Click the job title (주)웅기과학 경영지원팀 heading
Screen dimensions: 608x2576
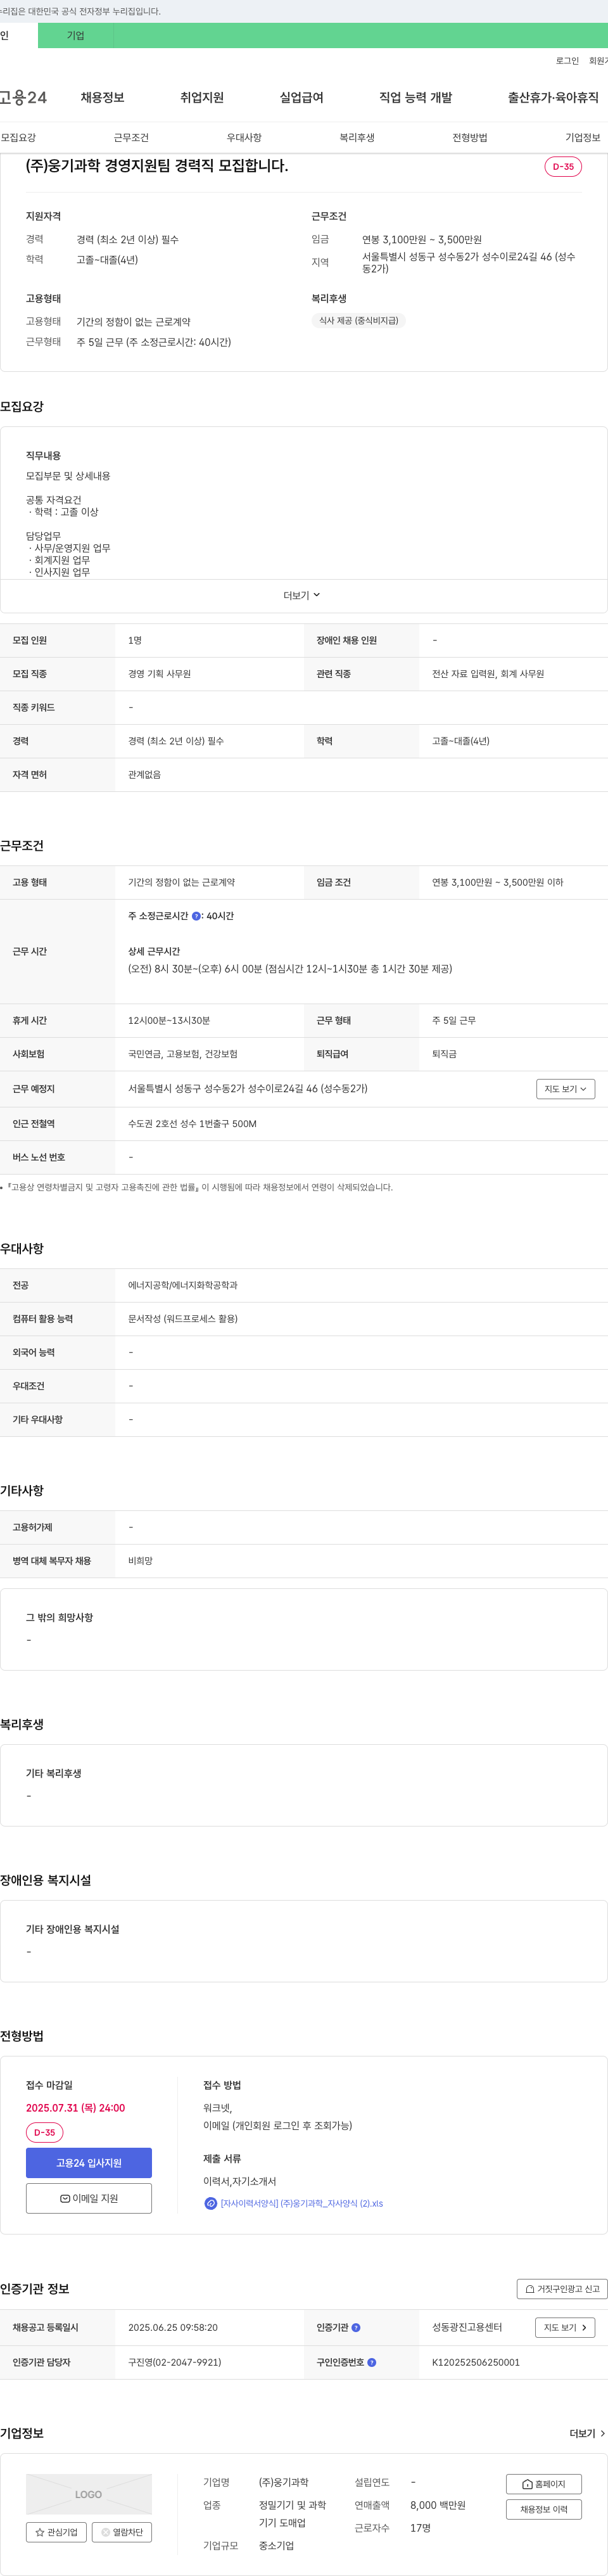157,165
